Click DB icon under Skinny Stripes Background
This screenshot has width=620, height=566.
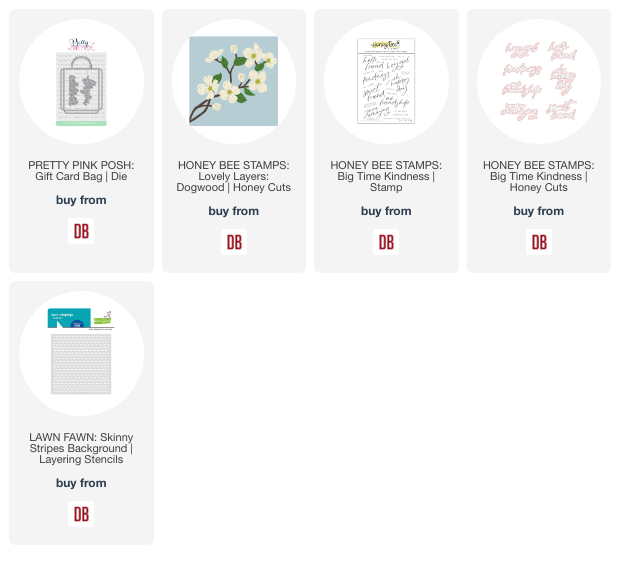click(x=81, y=514)
